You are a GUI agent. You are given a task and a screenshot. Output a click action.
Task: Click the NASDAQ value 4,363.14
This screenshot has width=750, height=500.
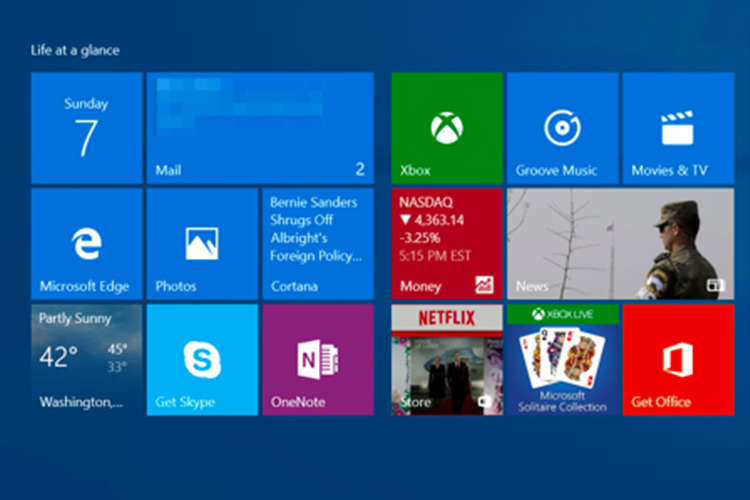coord(439,220)
